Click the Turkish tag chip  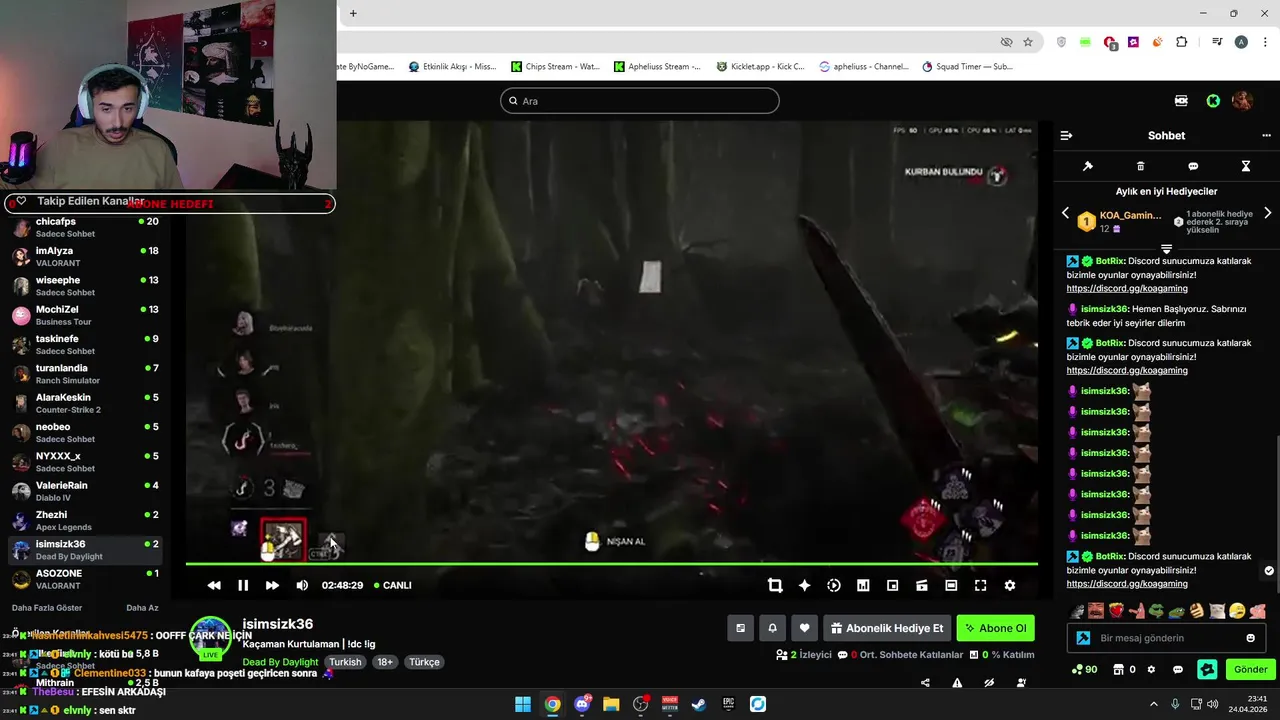(x=345, y=662)
